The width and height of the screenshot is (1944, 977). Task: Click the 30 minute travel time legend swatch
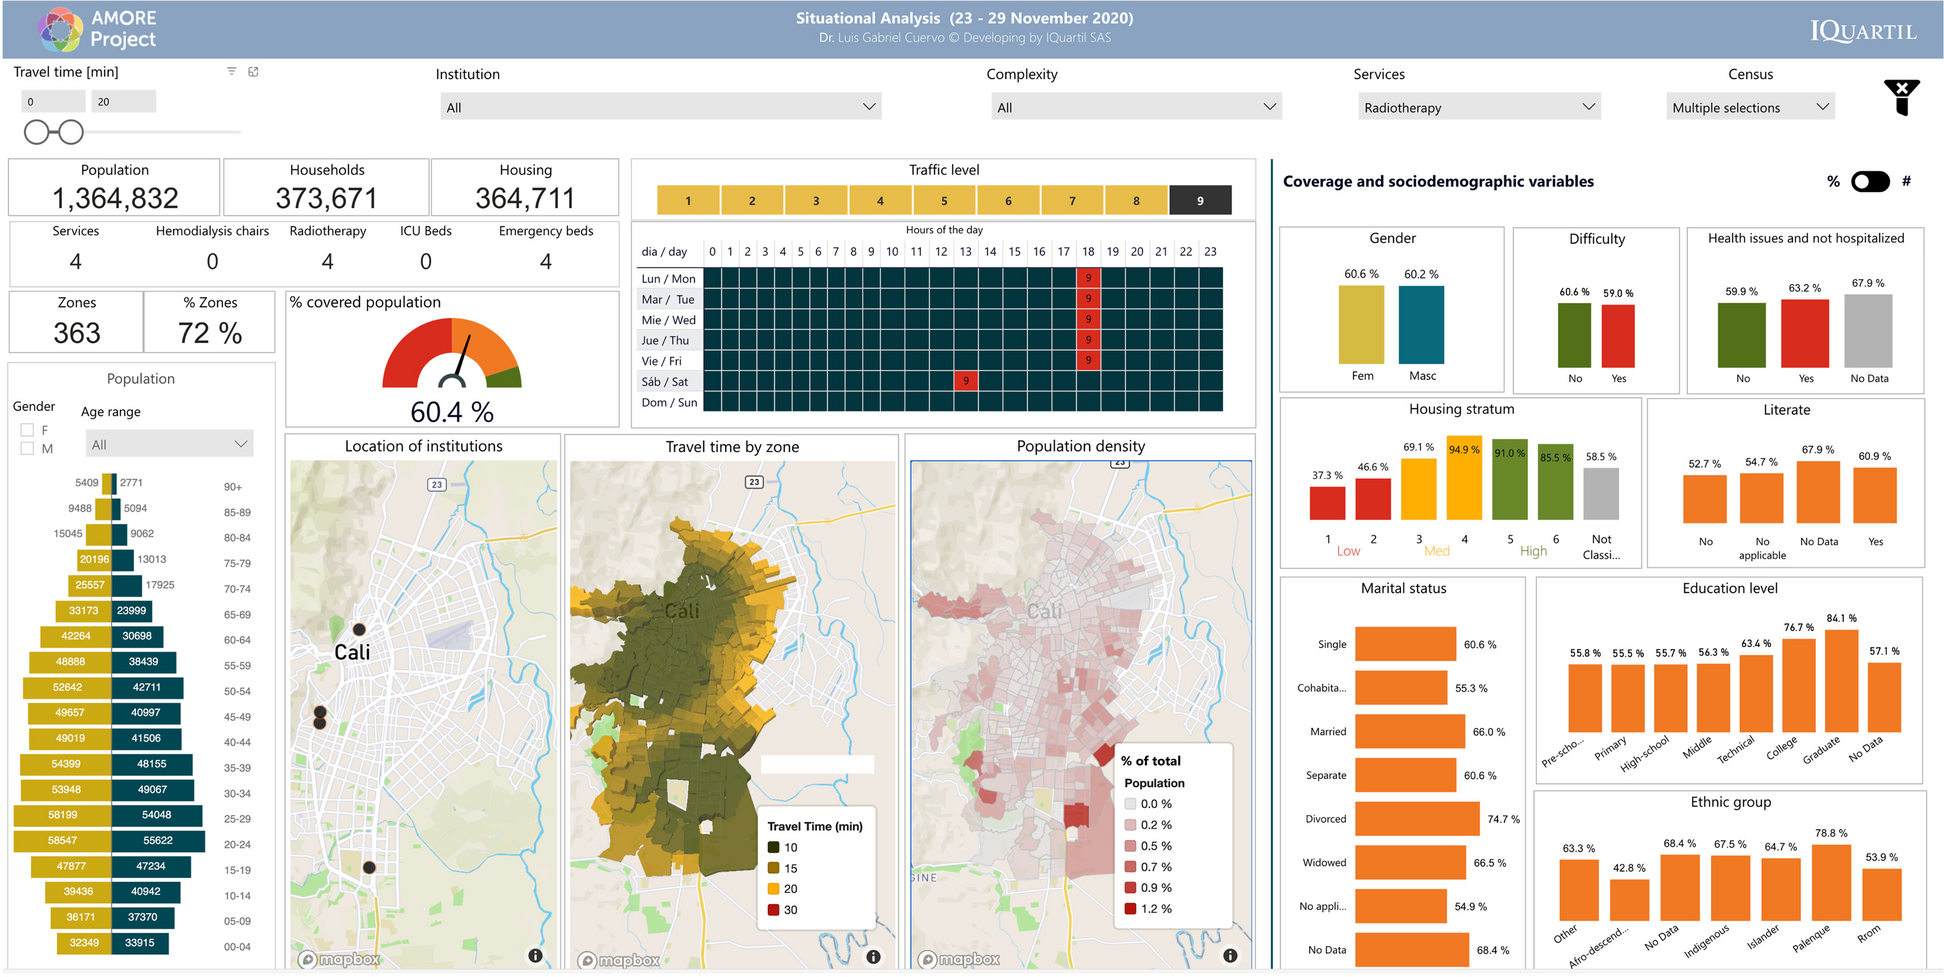point(773,910)
